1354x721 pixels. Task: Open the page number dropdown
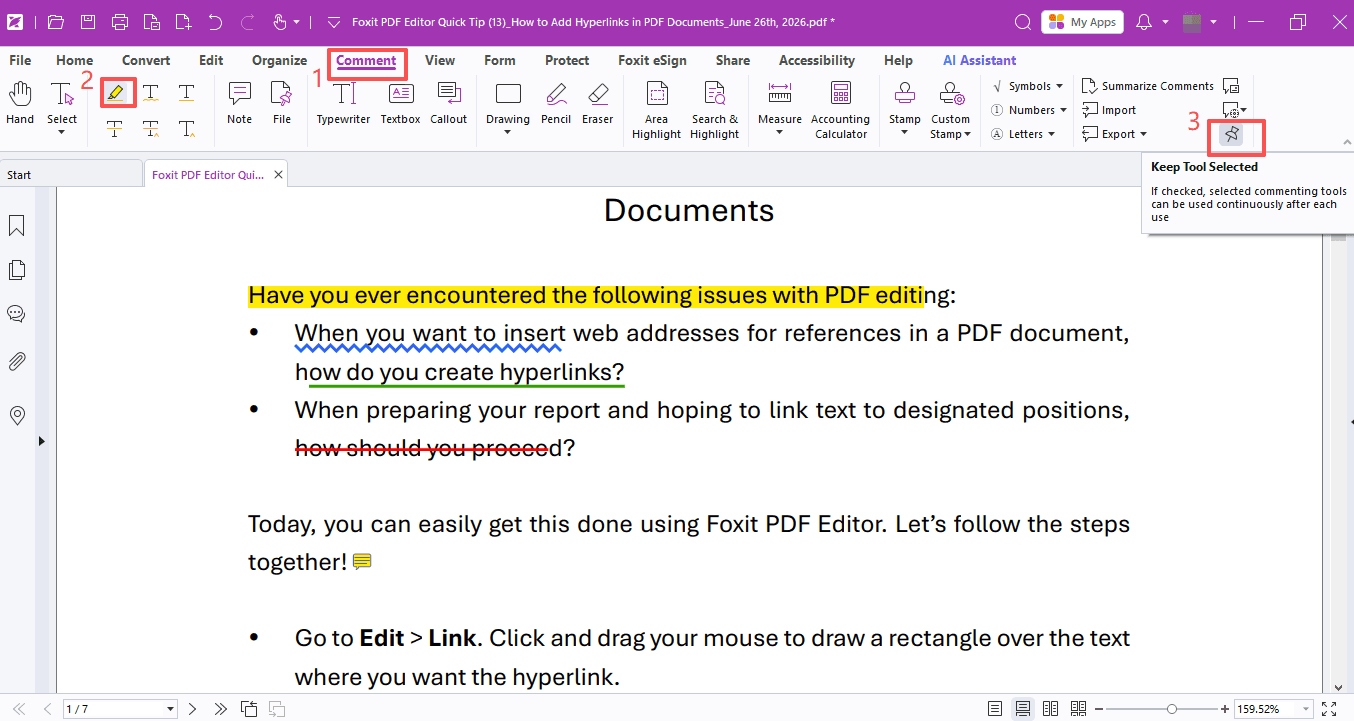tap(170, 709)
